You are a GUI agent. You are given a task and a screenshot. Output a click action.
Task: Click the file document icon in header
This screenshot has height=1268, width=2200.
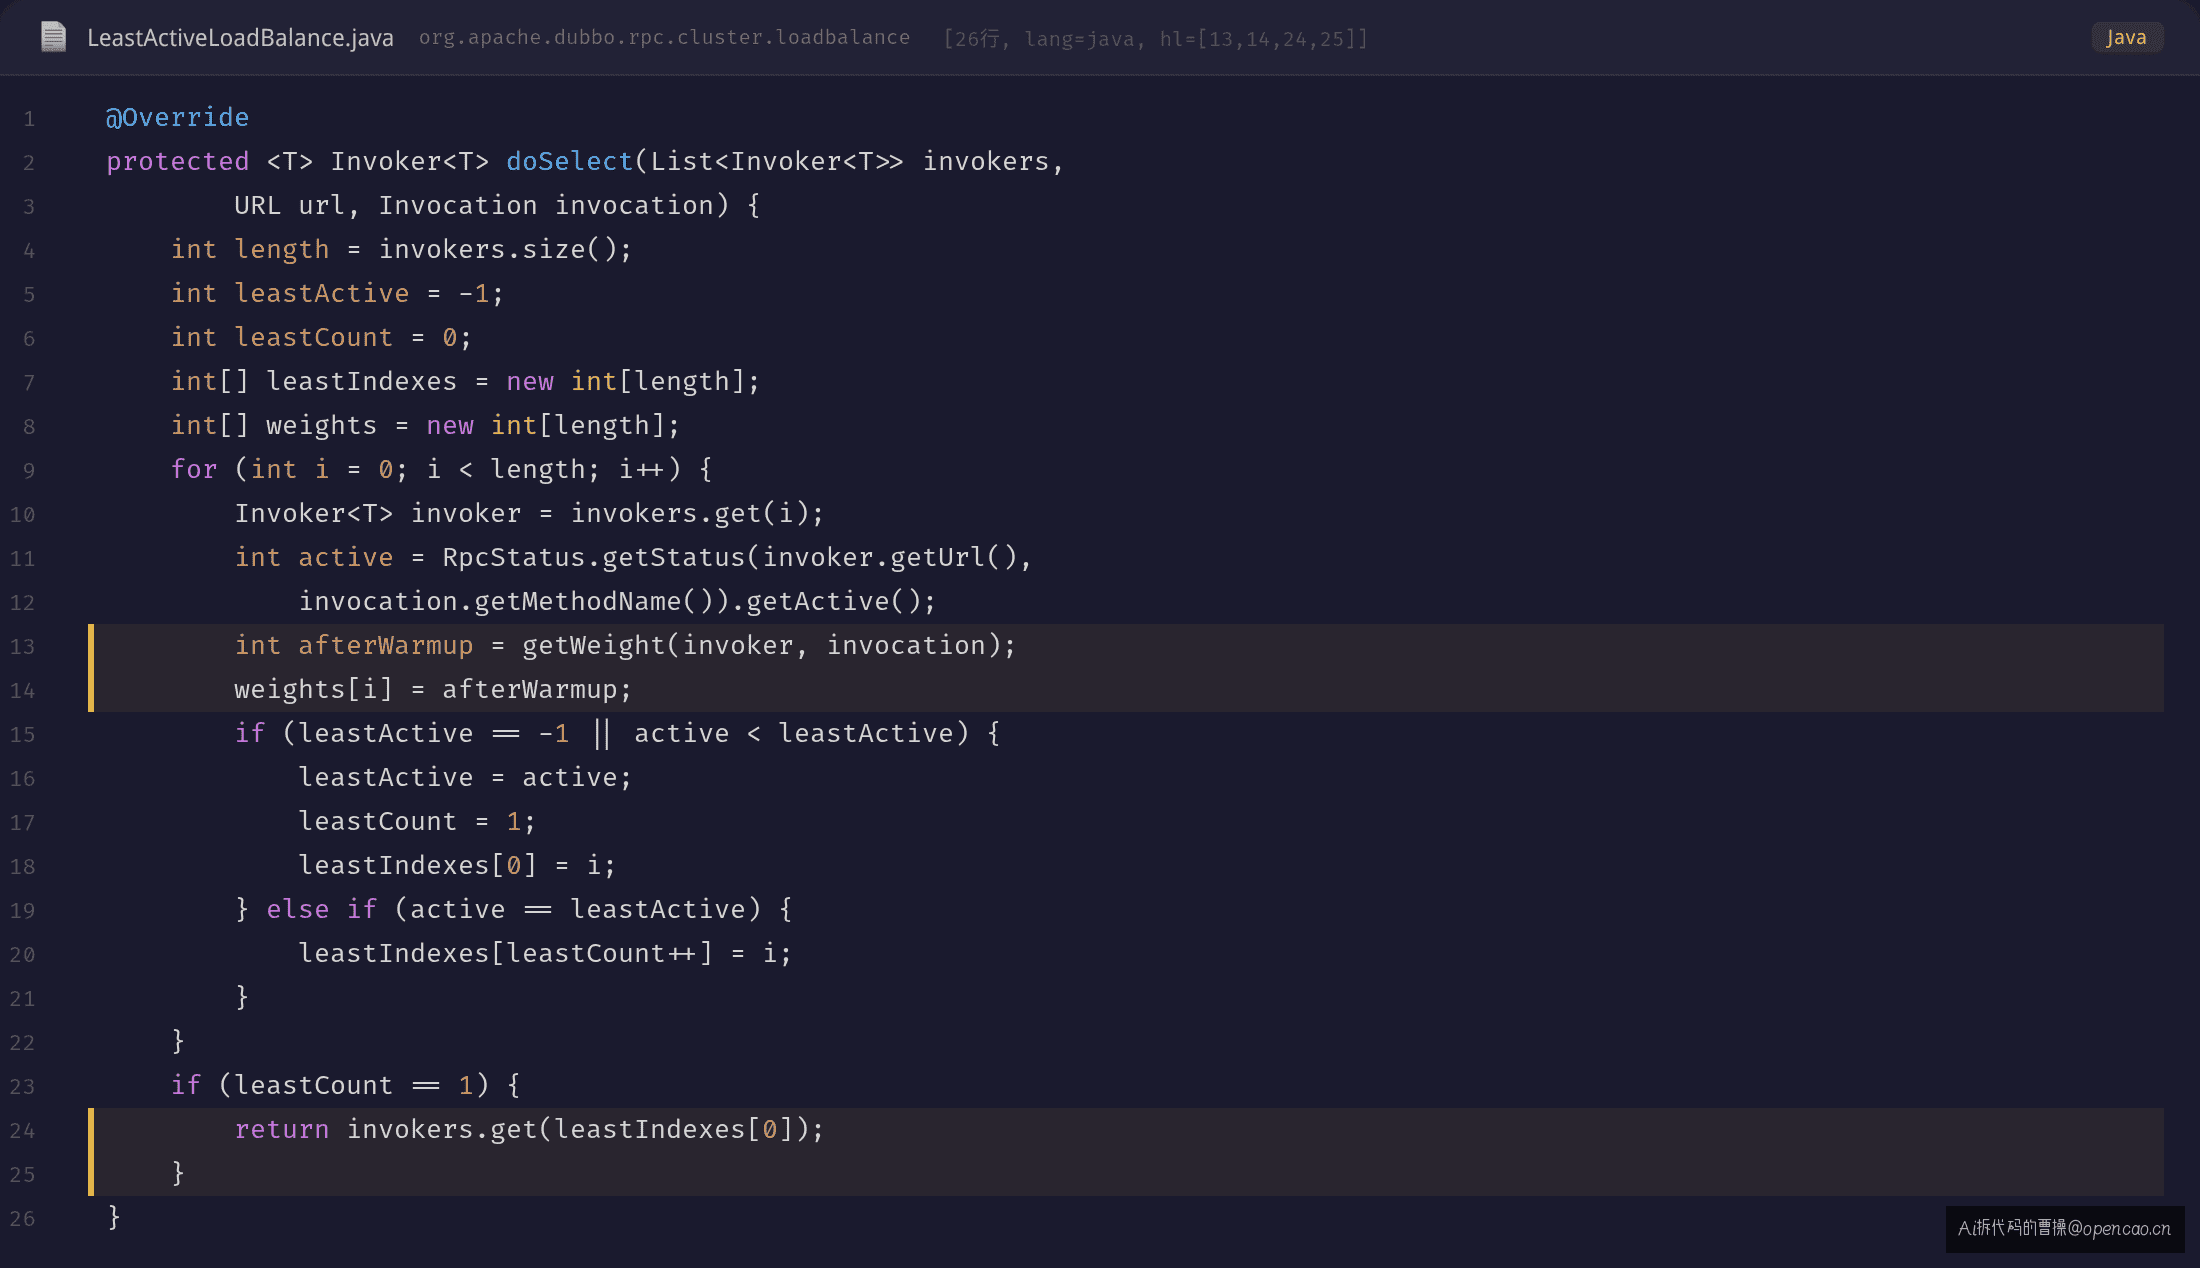(x=53, y=37)
